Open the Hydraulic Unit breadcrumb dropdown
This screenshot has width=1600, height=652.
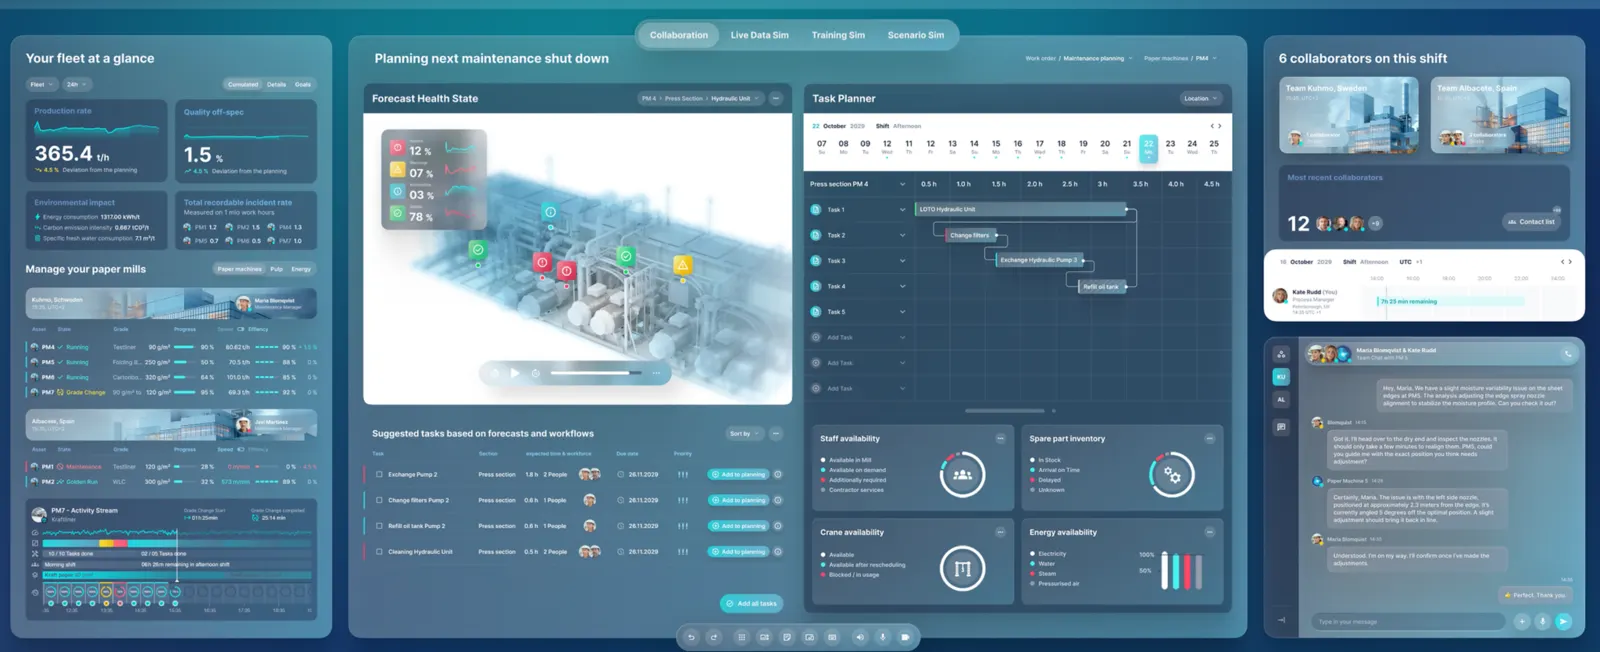click(735, 98)
